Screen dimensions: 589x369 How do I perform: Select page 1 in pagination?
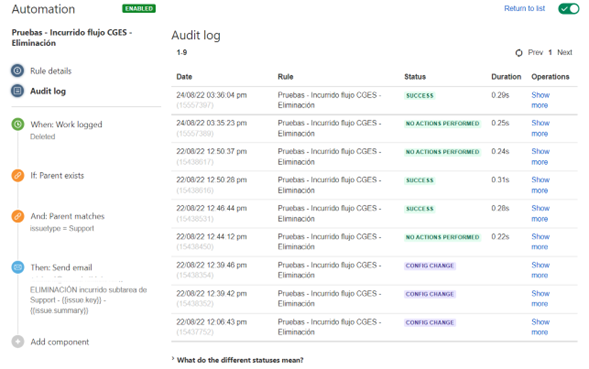pyautogui.click(x=550, y=53)
